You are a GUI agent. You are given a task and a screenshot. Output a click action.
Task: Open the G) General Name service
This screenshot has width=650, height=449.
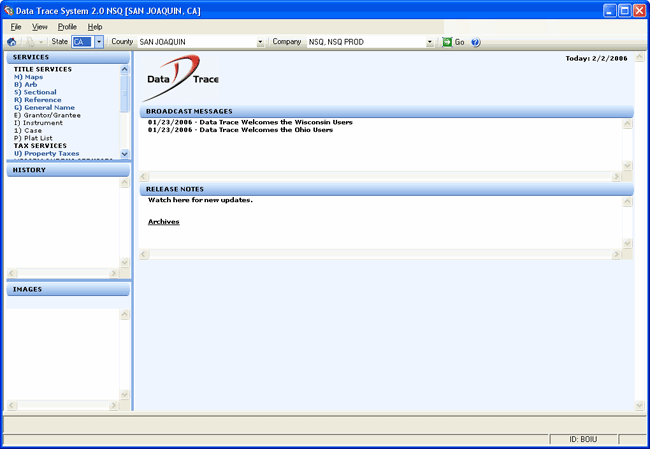pyautogui.click(x=44, y=107)
